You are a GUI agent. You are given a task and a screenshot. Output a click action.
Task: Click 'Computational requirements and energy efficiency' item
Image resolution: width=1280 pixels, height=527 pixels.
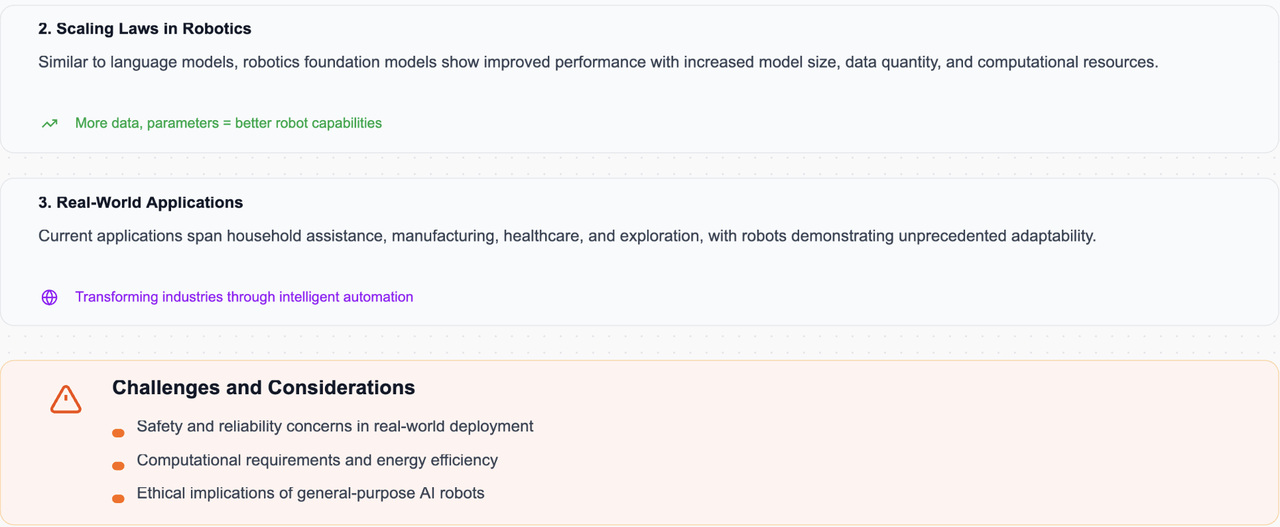317,460
